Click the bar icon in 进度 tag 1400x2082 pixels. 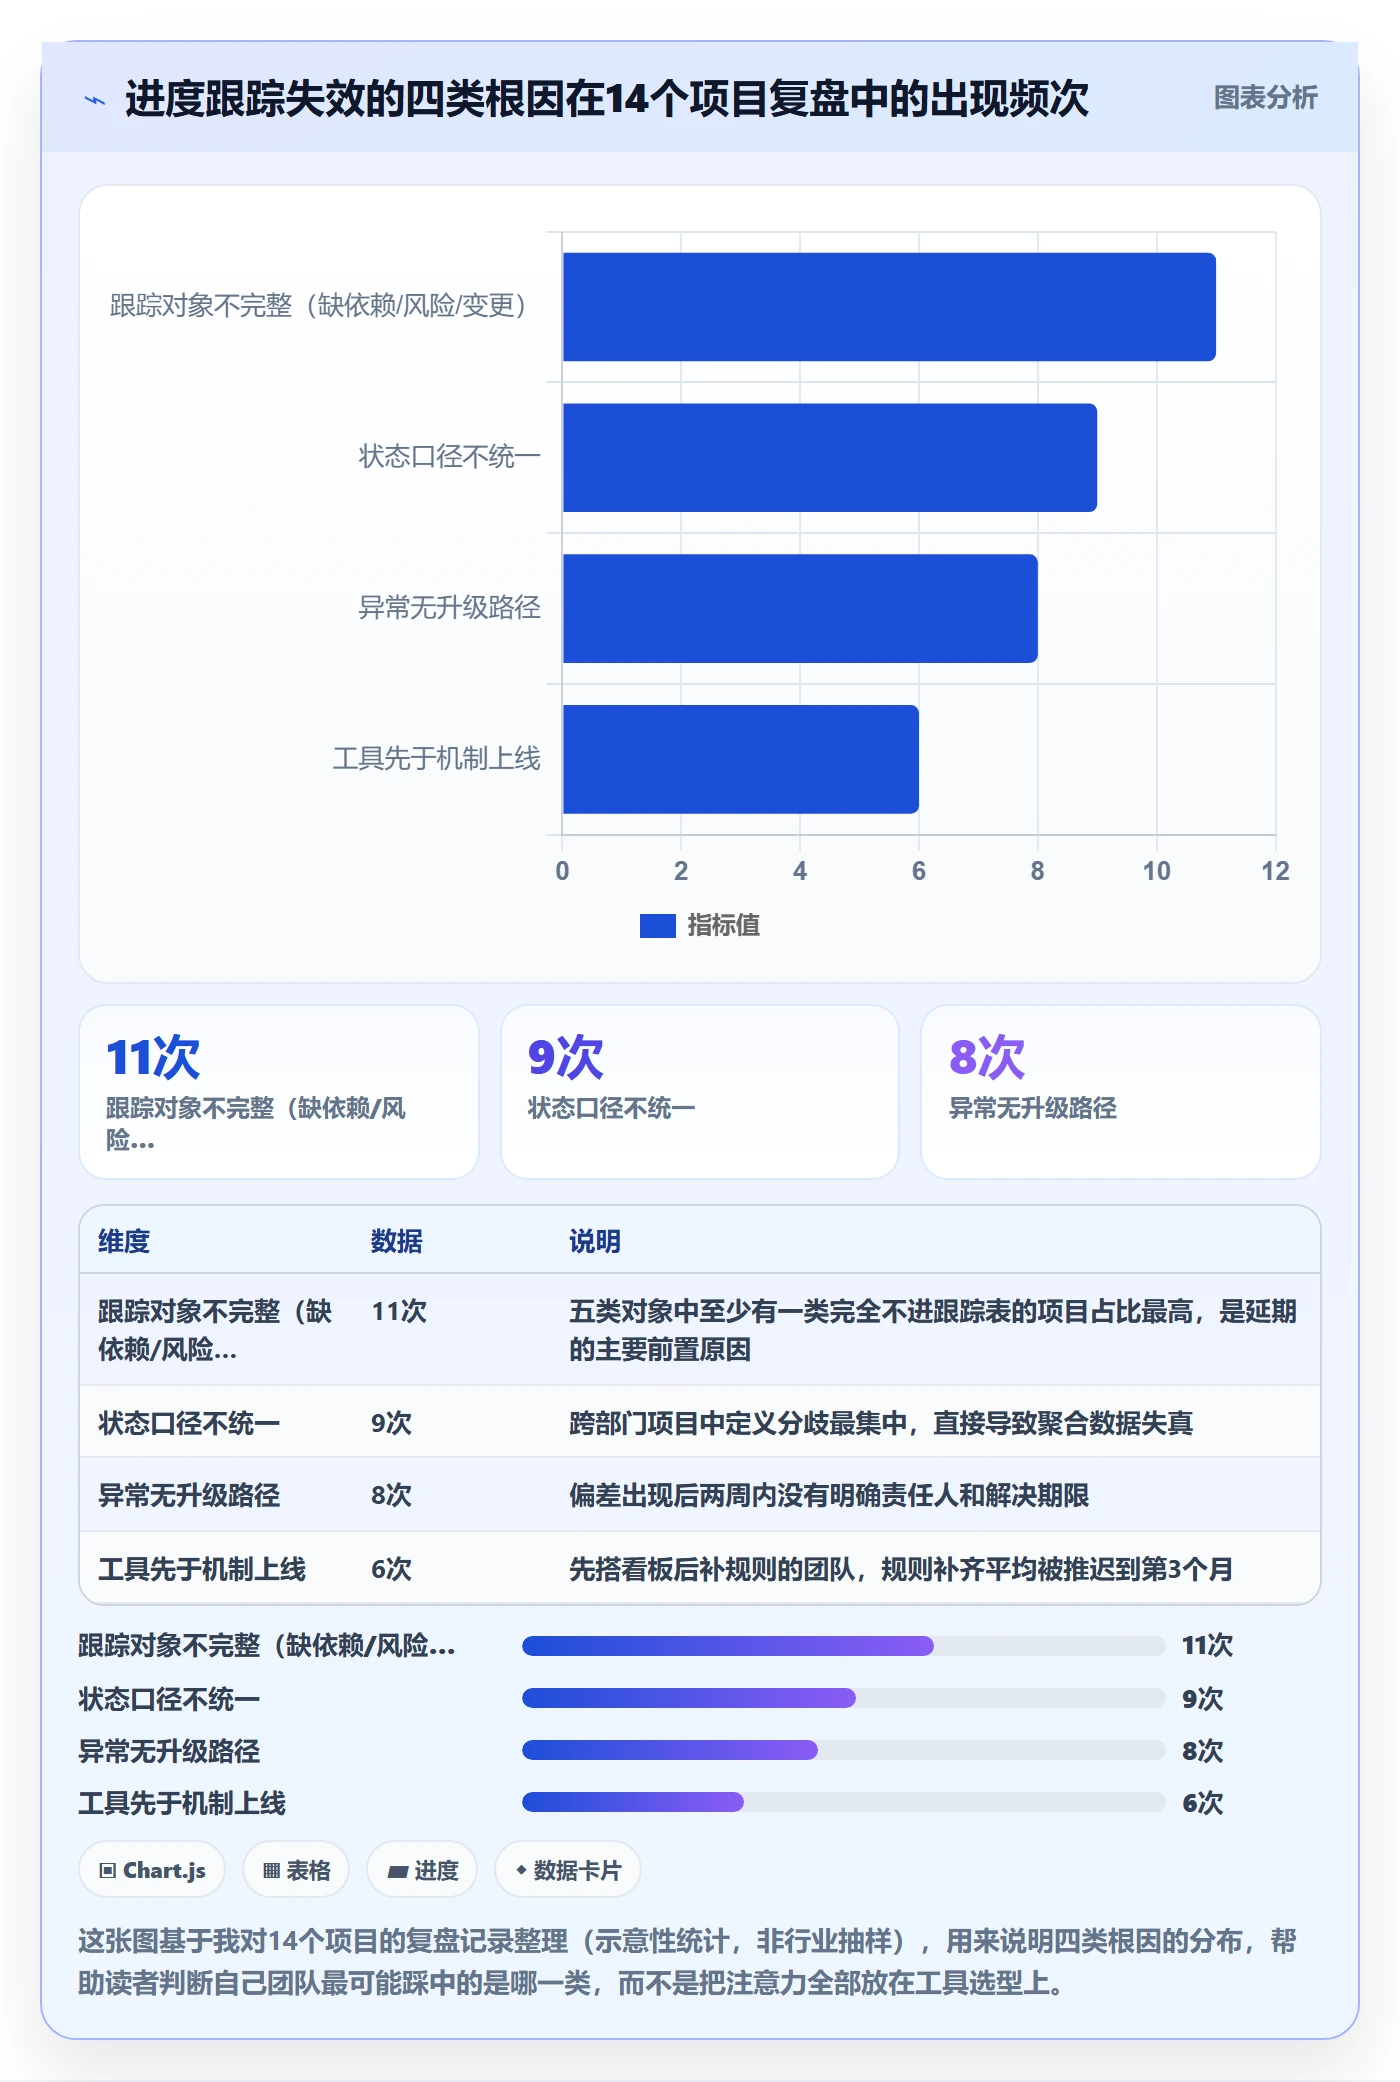pyautogui.click(x=397, y=1871)
